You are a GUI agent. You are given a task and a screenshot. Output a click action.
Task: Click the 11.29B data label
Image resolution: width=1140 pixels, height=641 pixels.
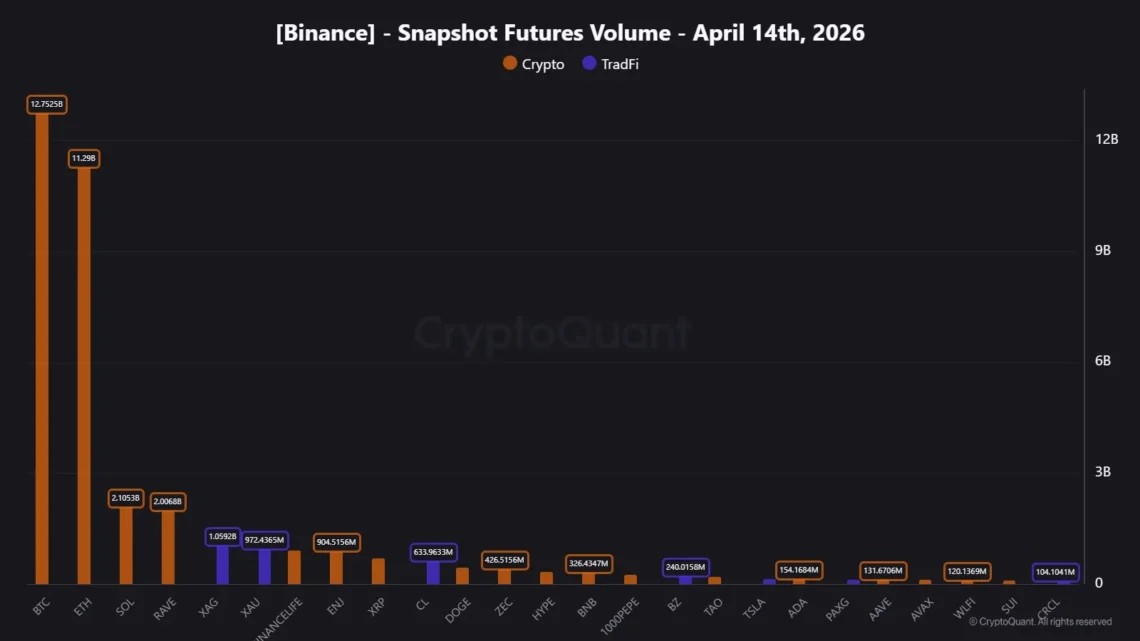pyautogui.click(x=84, y=158)
